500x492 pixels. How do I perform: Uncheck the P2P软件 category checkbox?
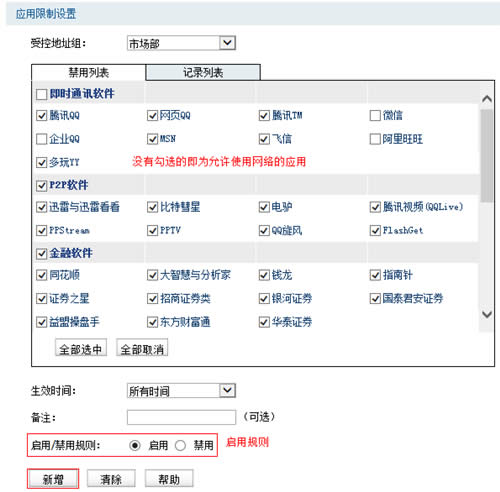41,186
